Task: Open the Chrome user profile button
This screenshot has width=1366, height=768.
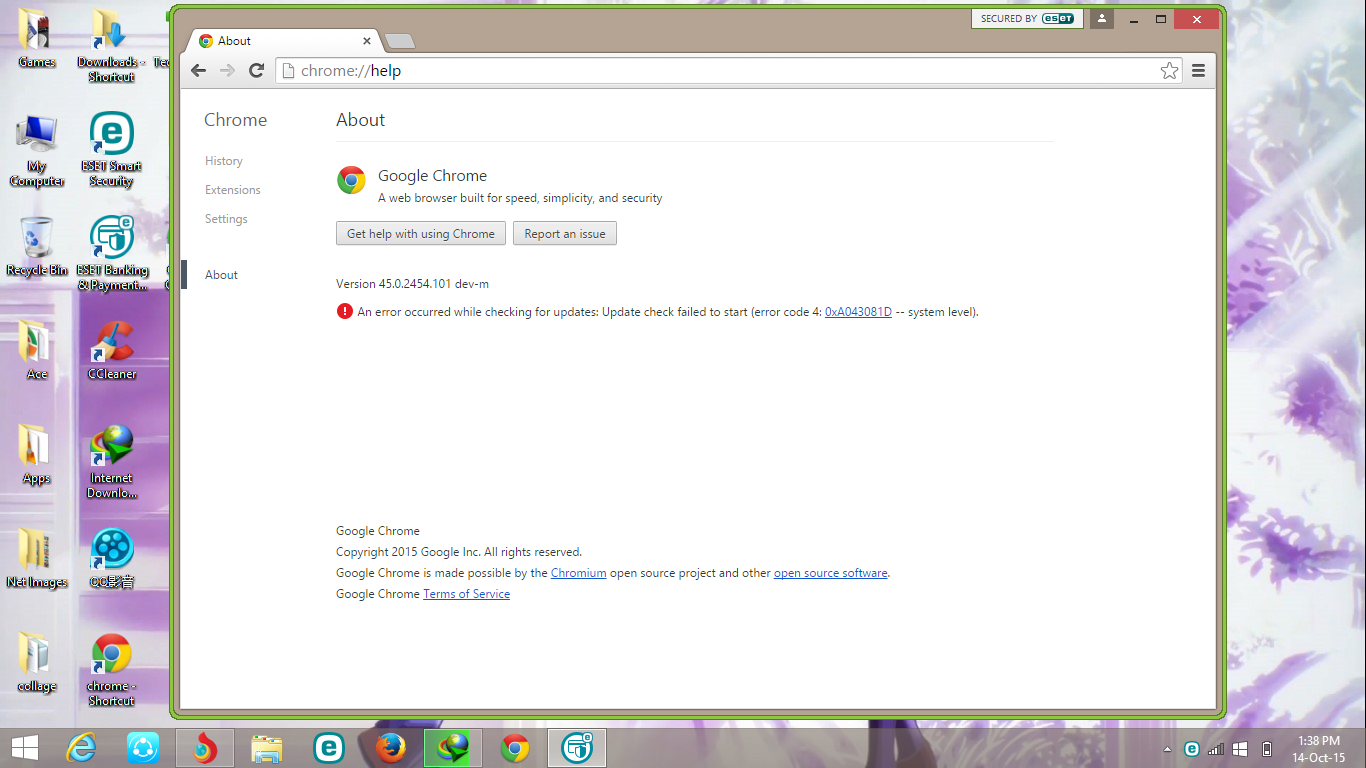Action: 1102,18
